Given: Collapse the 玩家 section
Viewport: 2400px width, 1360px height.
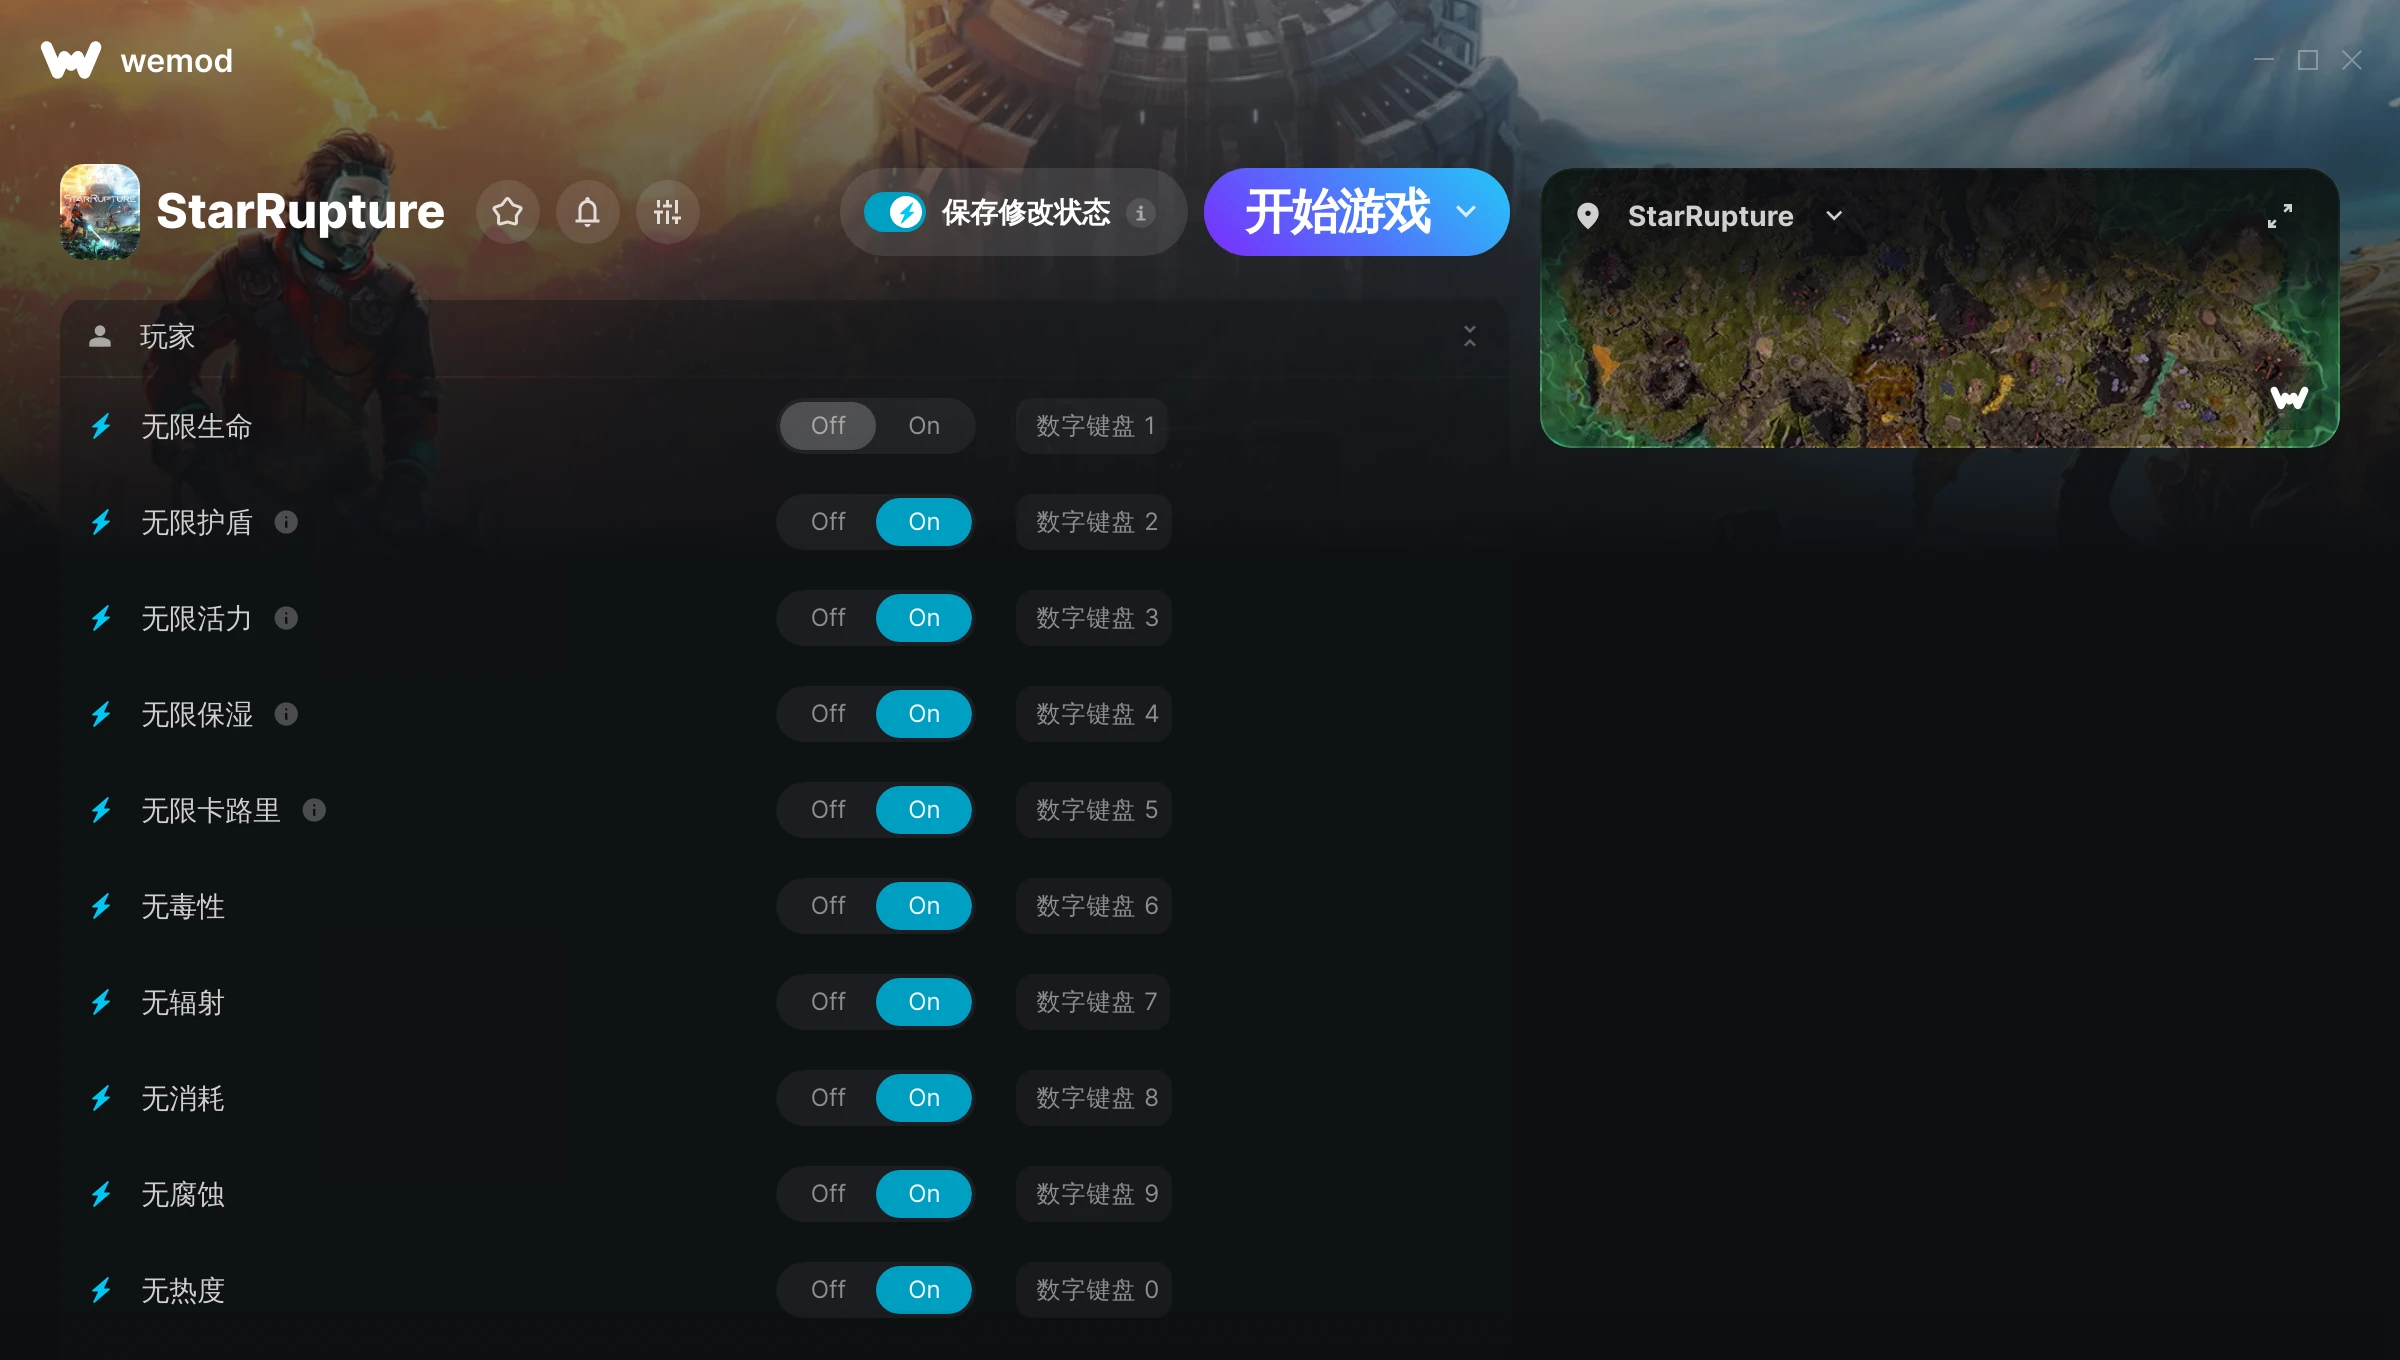Looking at the screenshot, I should click(x=1470, y=336).
